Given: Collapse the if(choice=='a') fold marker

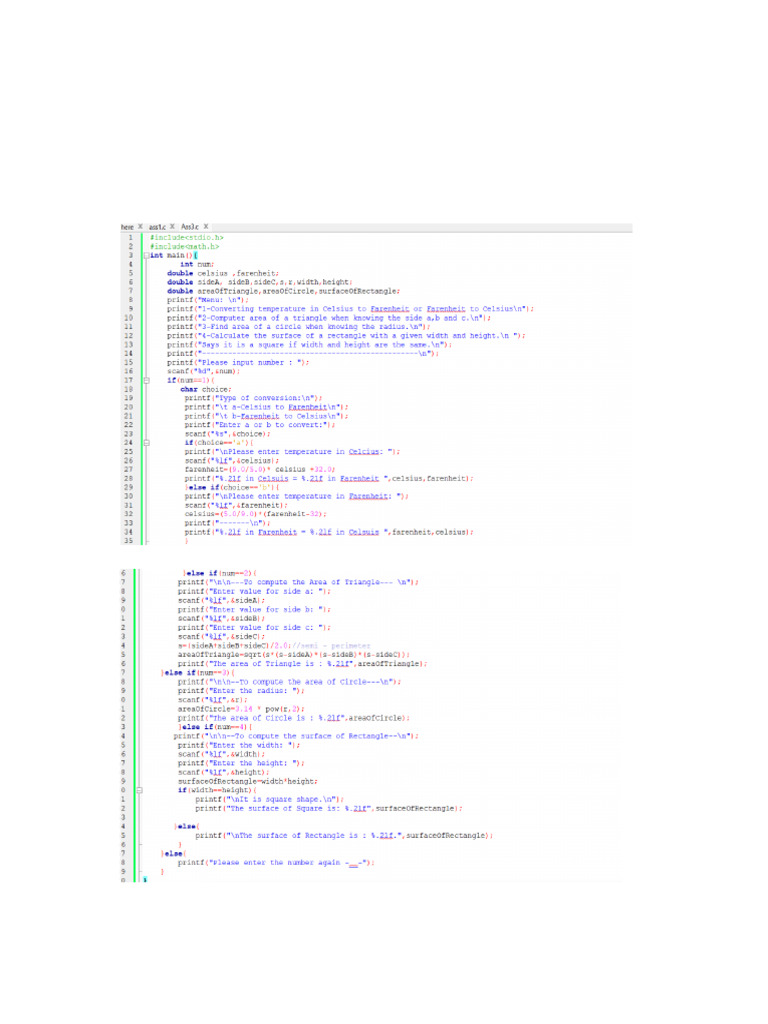Looking at the screenshot, I should (x=146, y=442).
